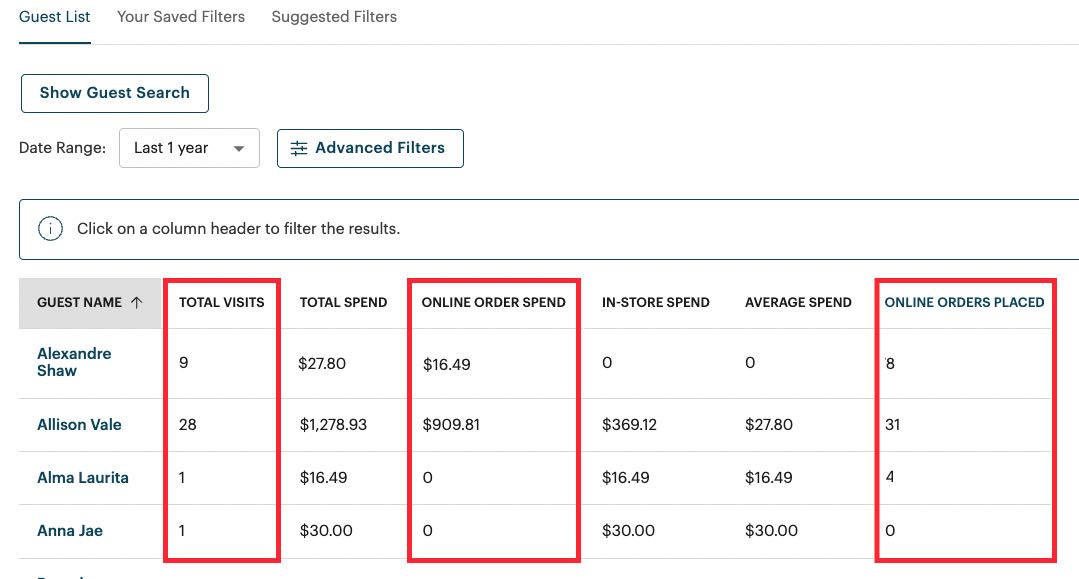This screenshot has height=579, width=1079.
Task: Open the Date Range dropdown
Action: pos(189,147)
